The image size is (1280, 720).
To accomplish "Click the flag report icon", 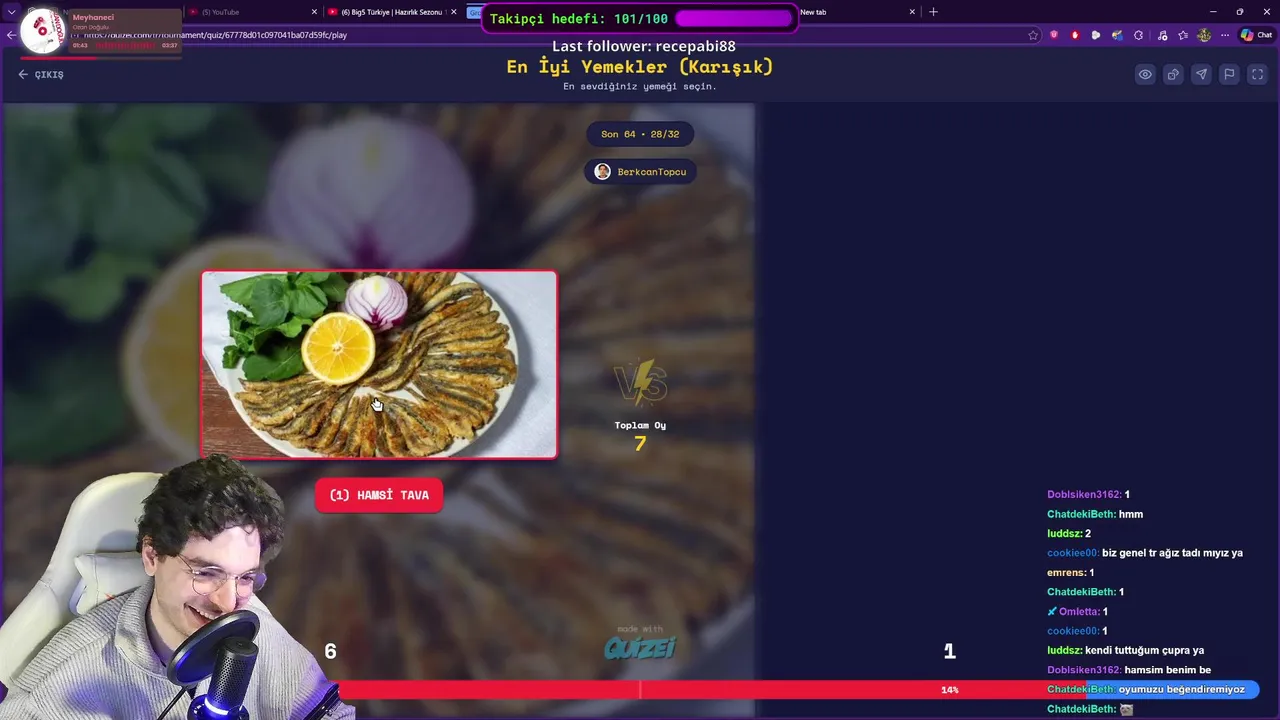I will (x=1229, y=74).
